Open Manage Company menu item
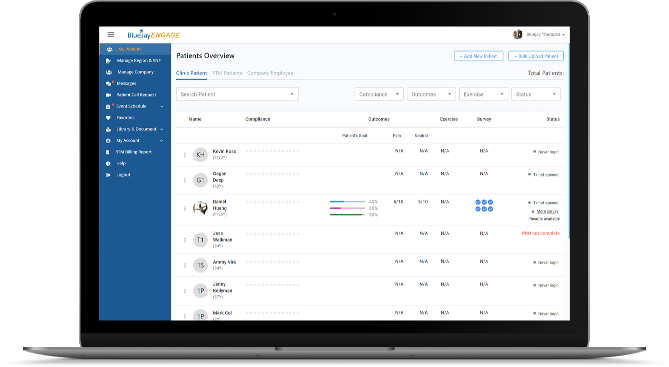The height and width of the screenshot is (367, 669). 136,73
